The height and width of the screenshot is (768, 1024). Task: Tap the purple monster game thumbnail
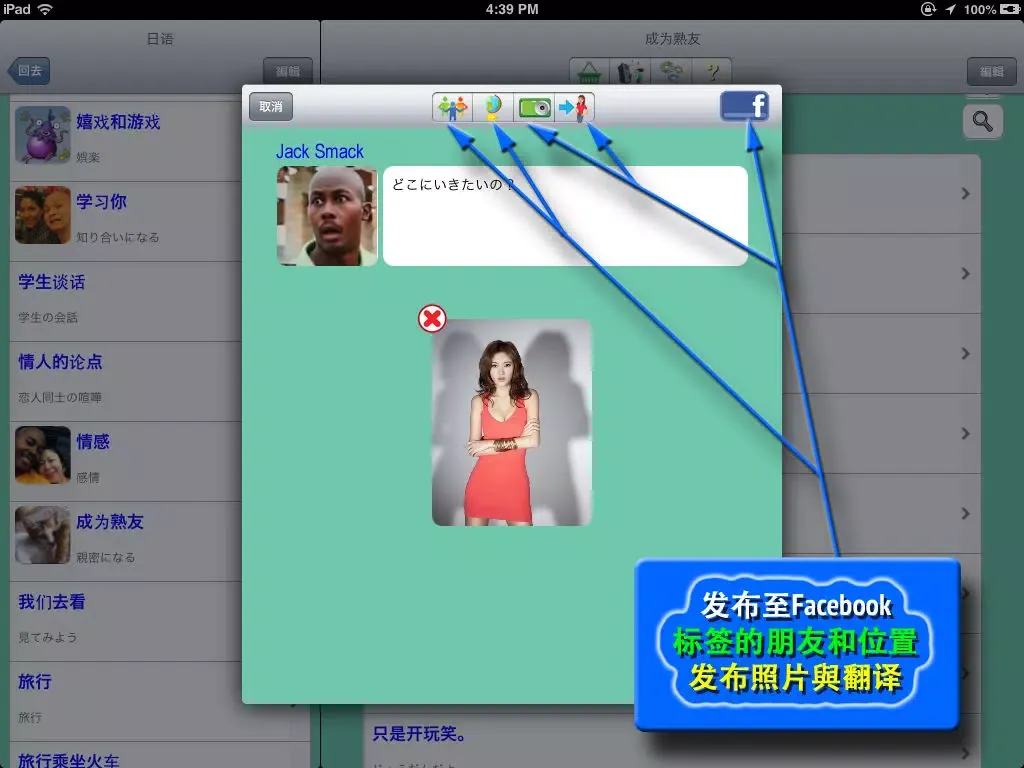[42, 135]
